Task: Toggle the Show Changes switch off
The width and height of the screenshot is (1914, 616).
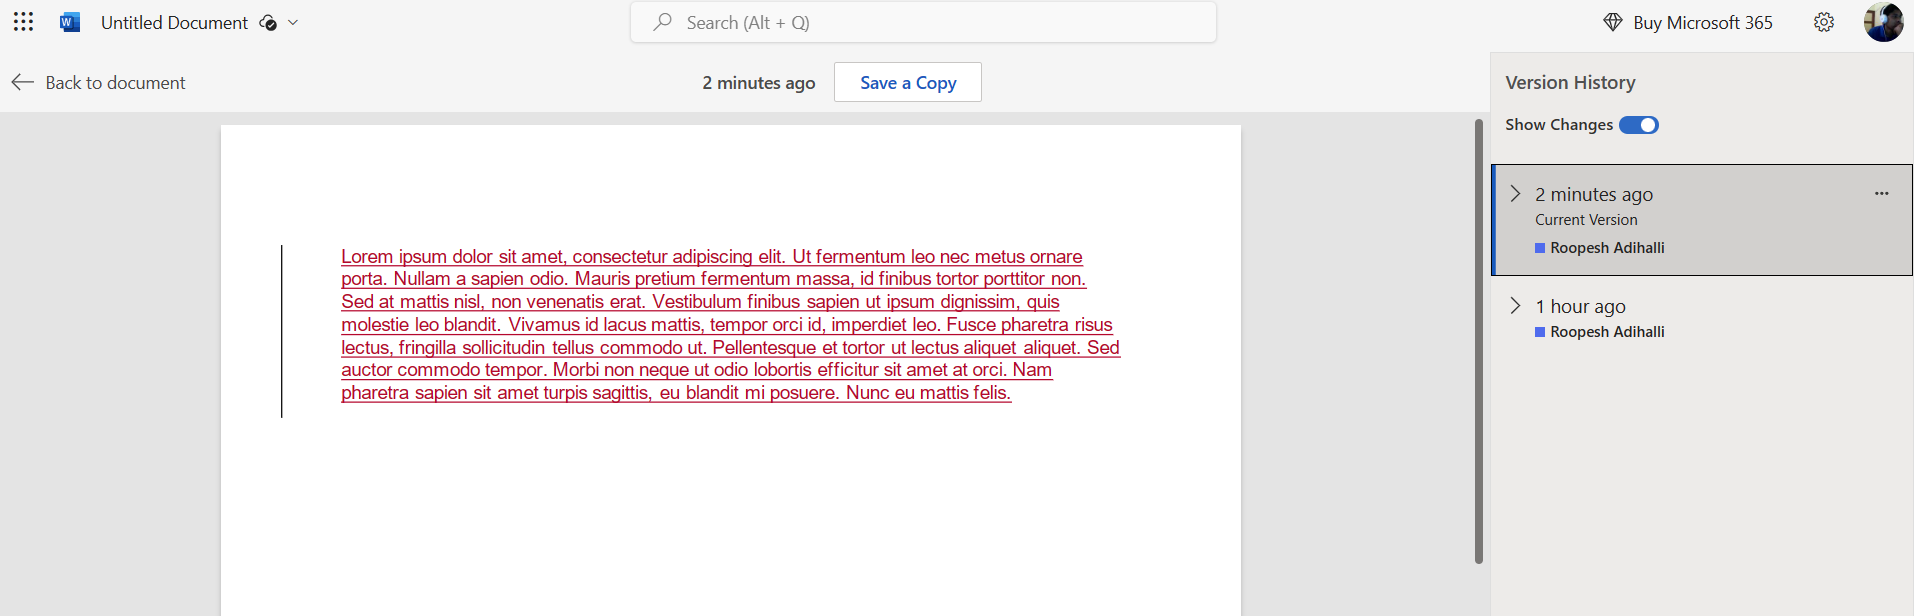Action: (x=1638, y=125)
